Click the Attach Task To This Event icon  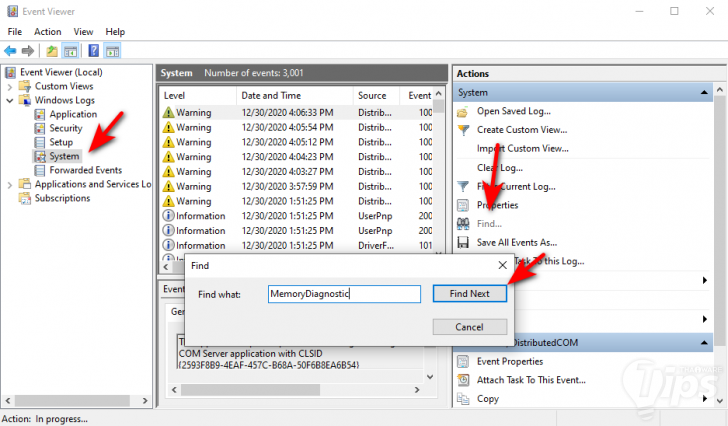pos(463,380)
